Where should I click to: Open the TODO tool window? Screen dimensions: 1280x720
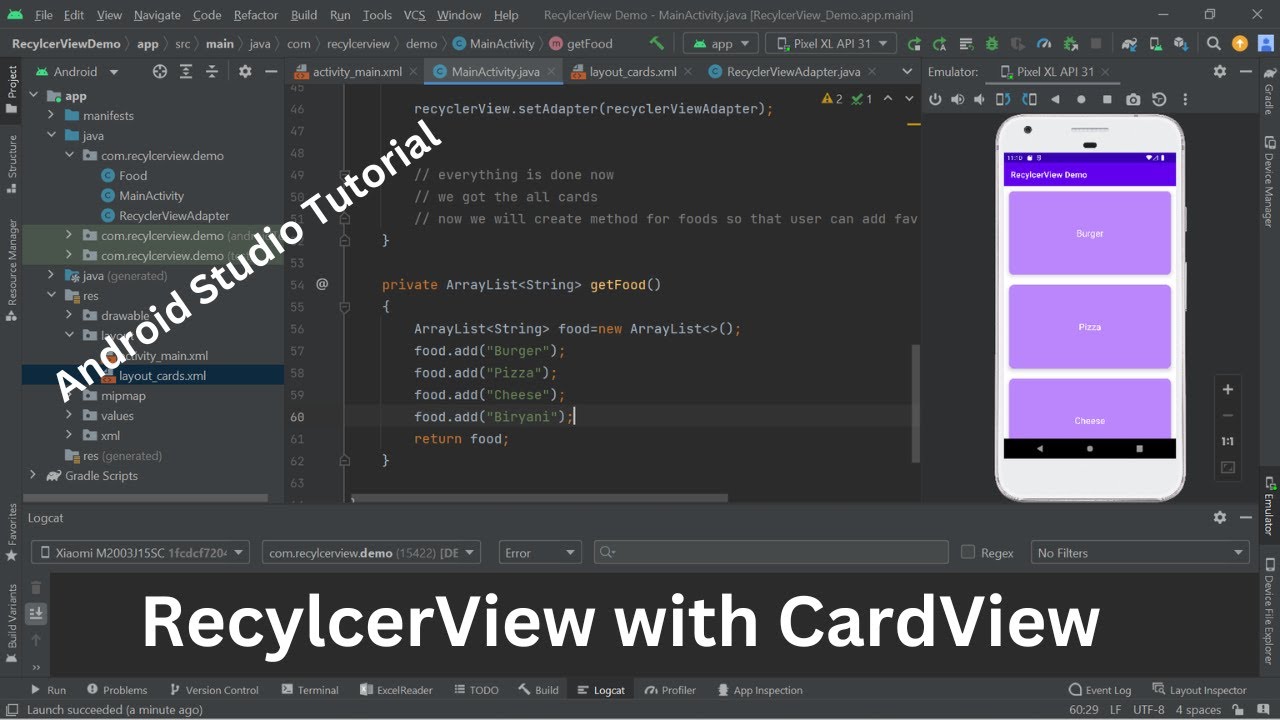475,690
